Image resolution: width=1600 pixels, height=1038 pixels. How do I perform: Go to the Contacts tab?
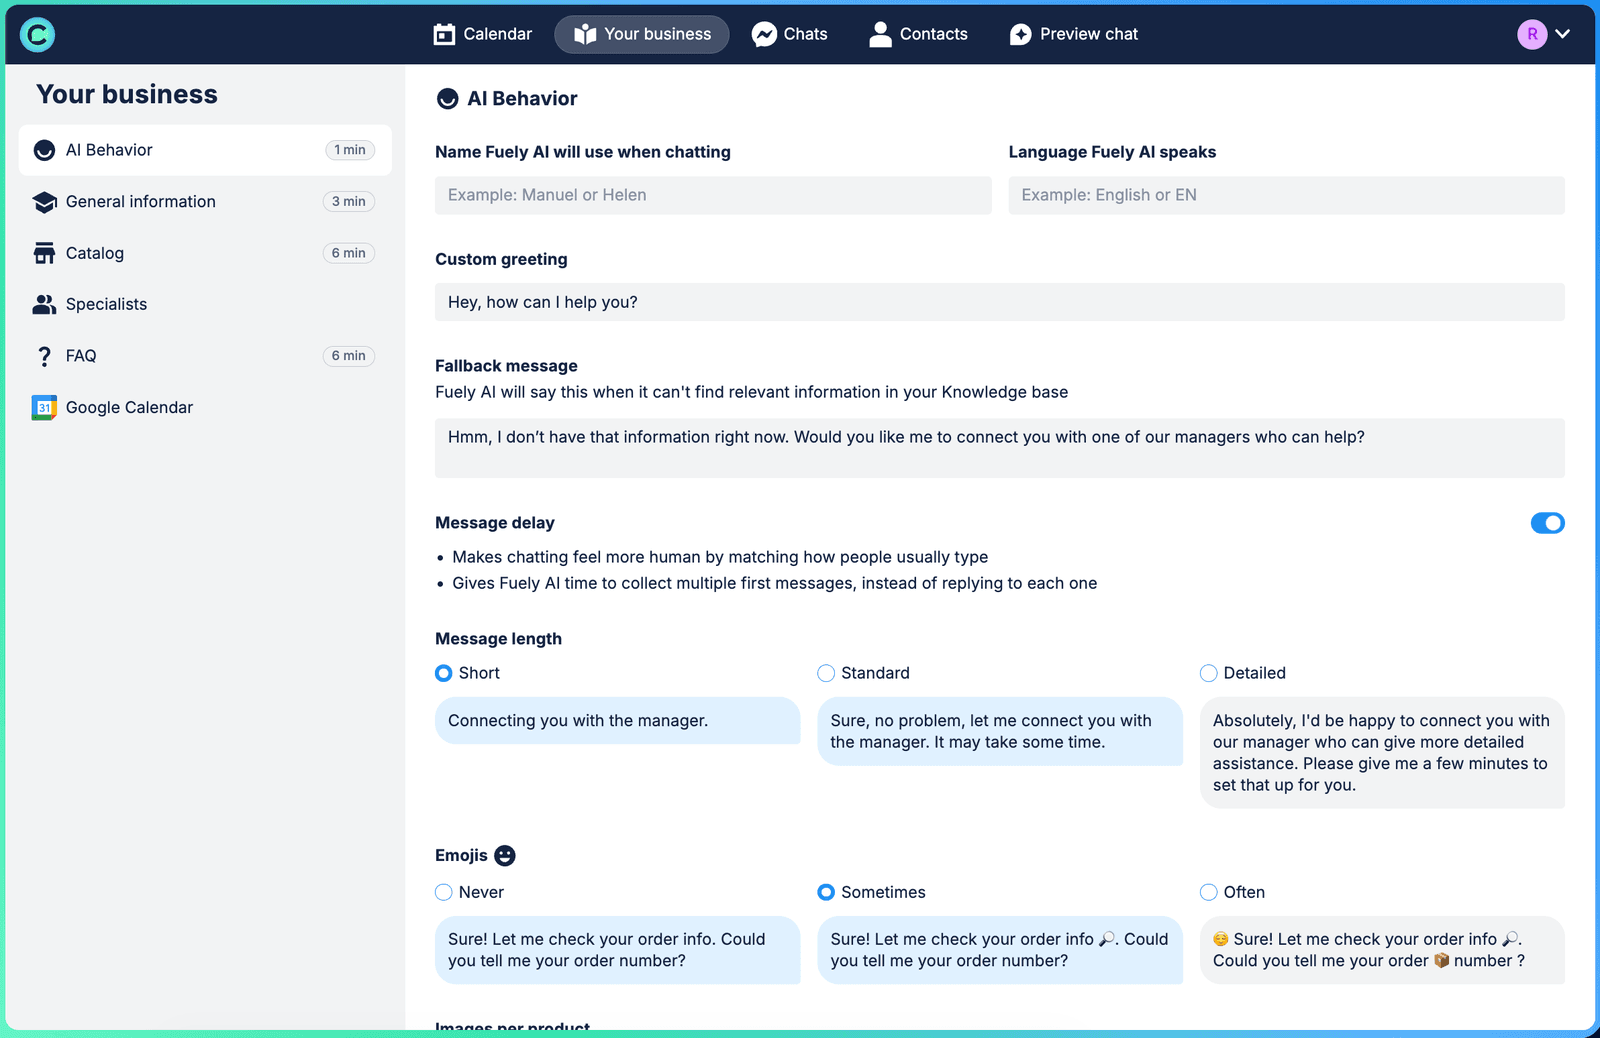pos(919,34)
